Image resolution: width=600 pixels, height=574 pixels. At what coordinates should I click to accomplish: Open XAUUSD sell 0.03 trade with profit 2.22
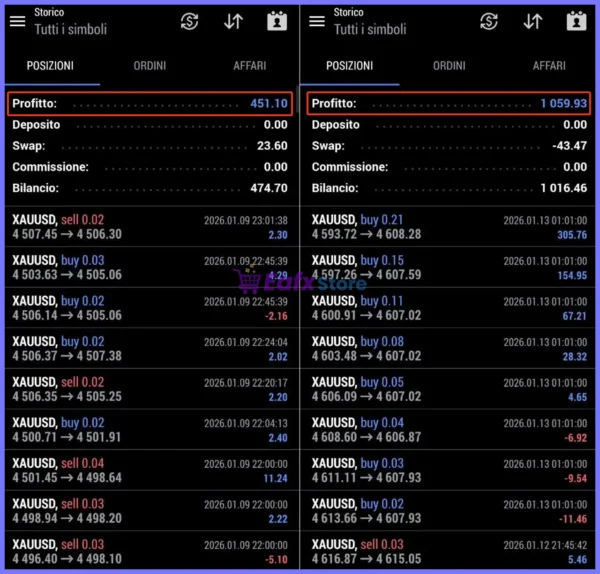pyautogui.click(x=152, y=510)
